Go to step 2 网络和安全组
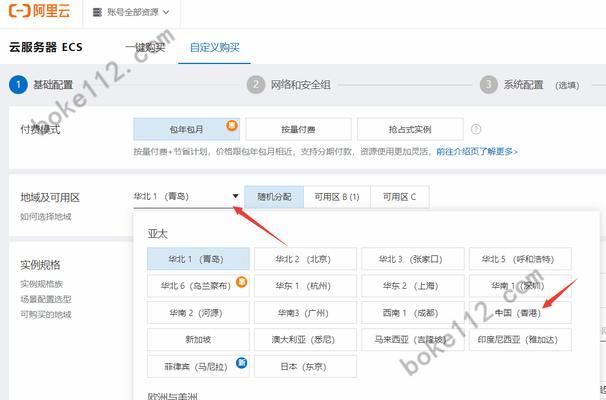 [289, 85]
